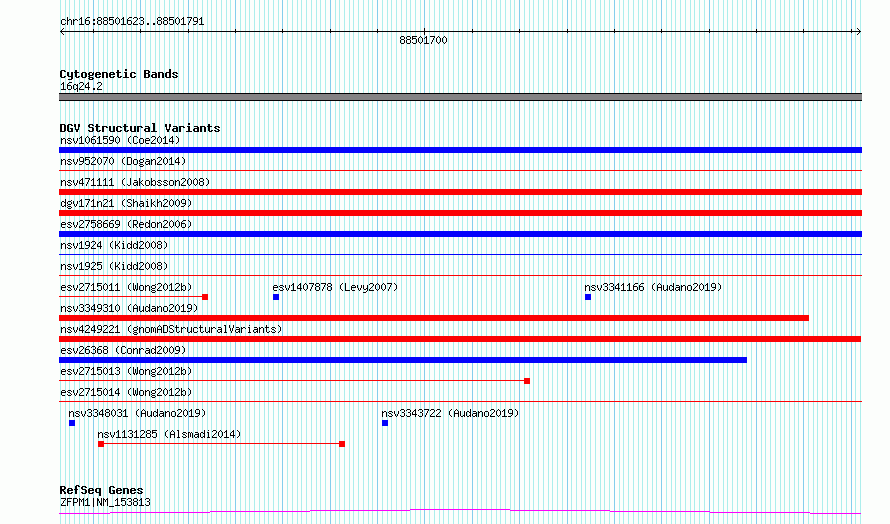This screenshot has height=524, width=890.
Task: Click red end marker of esv2715011
Action: pyautogui.click(x=205, y=297)
